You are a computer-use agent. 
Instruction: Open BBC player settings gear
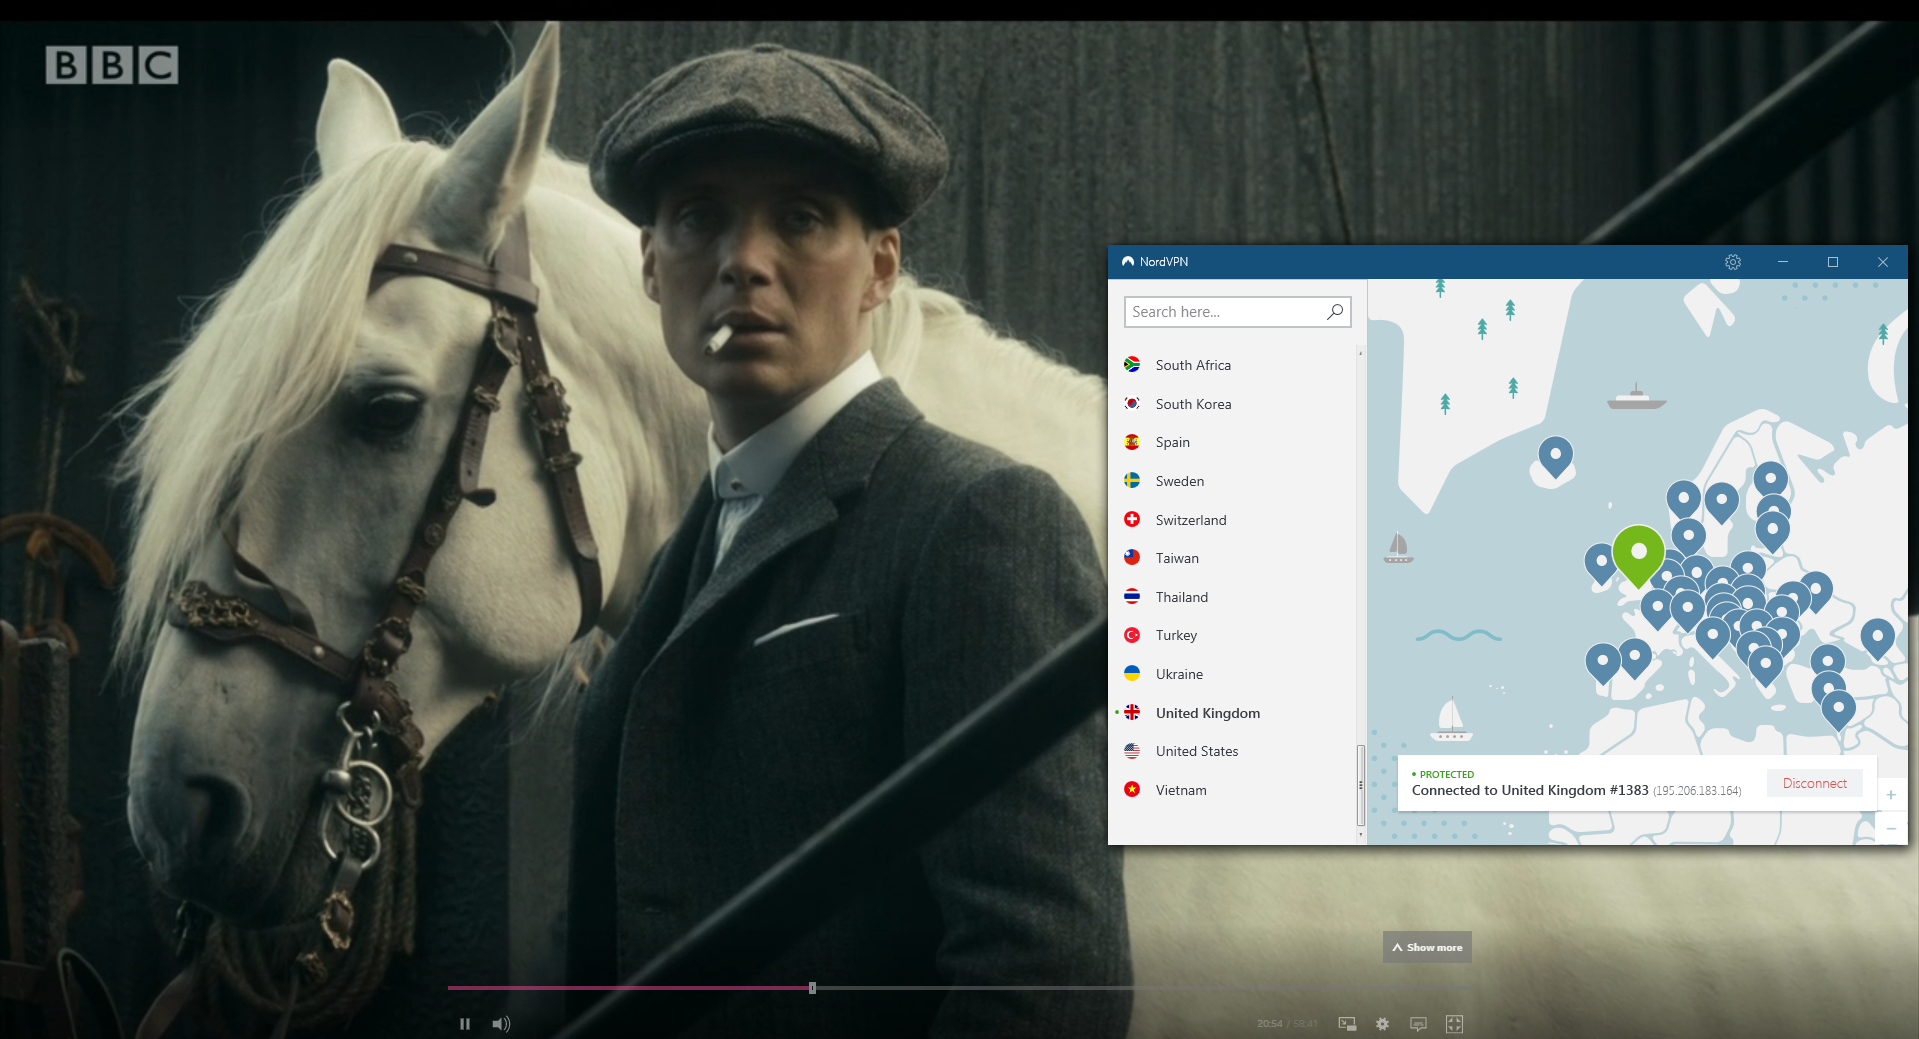pos(1382,1024)
